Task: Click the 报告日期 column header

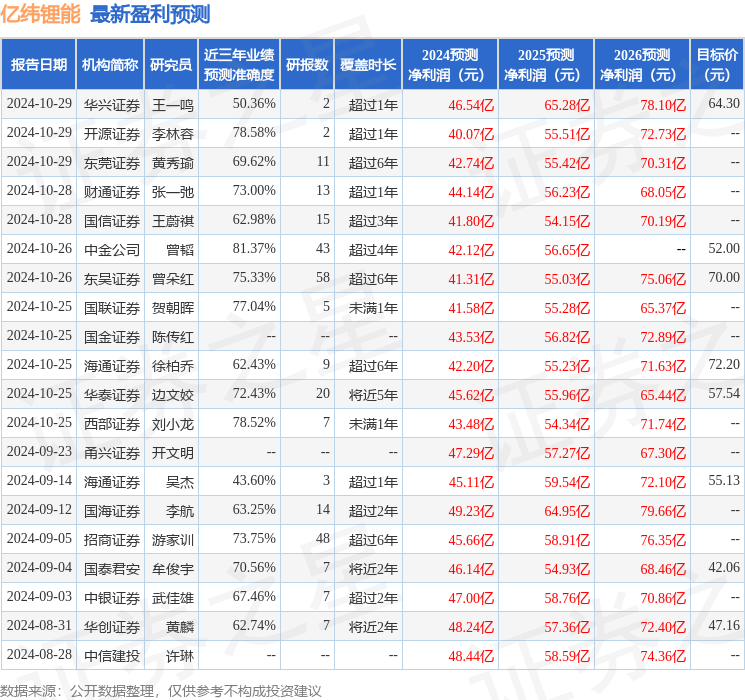Action: click(x=38, y=65)
